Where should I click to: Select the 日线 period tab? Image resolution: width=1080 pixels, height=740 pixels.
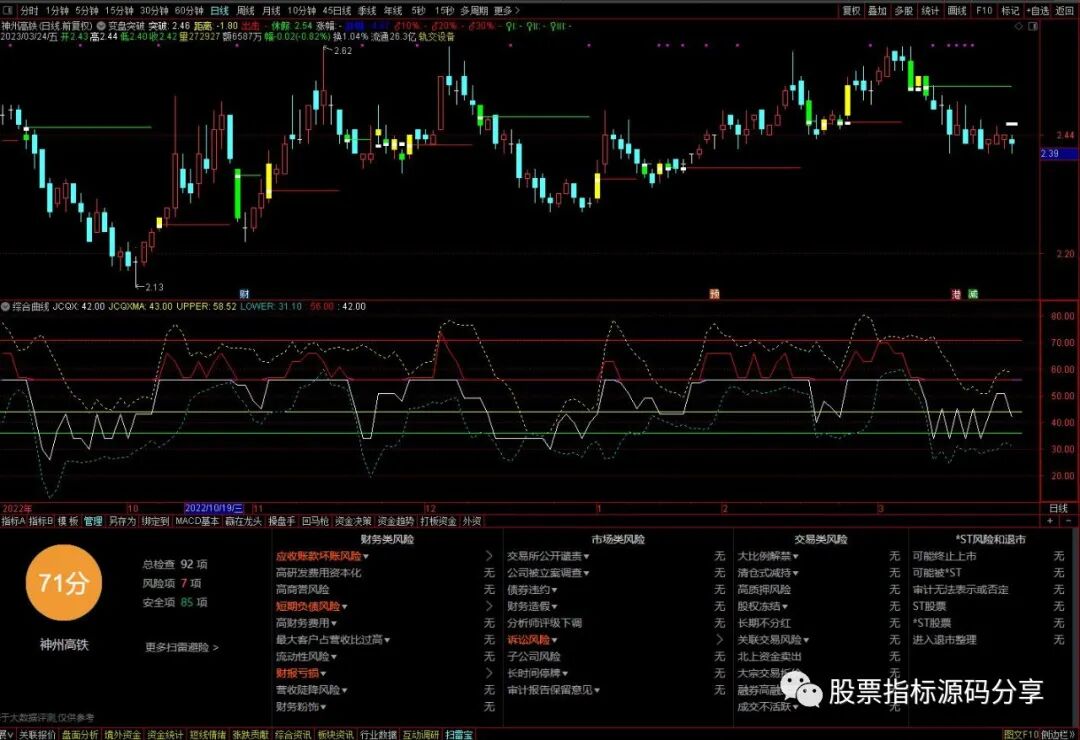[x=220, y=10]
